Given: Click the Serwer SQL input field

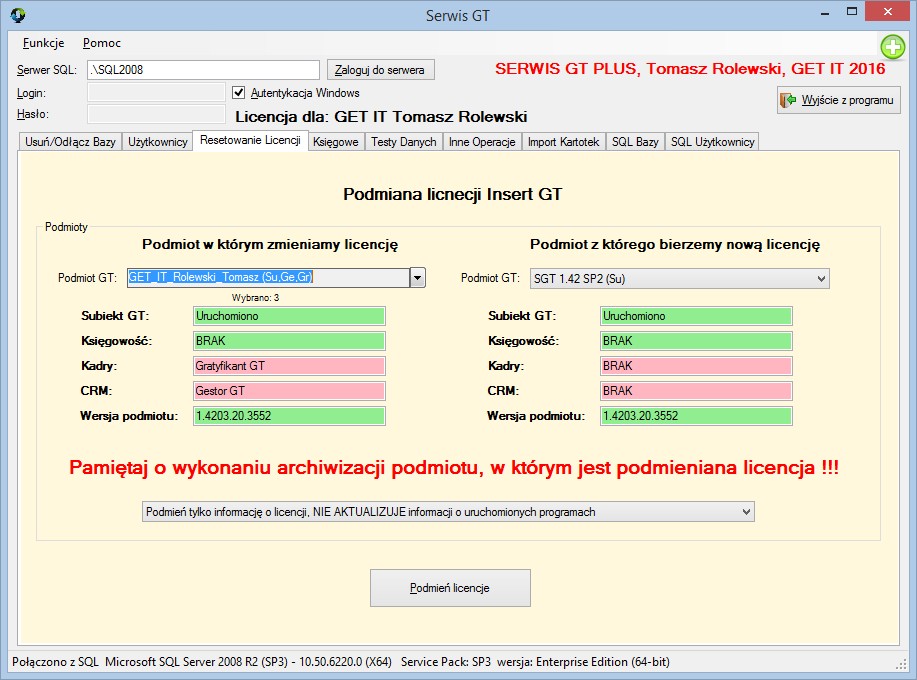Looking at the screenshot, I should click(x=204, y=70).
